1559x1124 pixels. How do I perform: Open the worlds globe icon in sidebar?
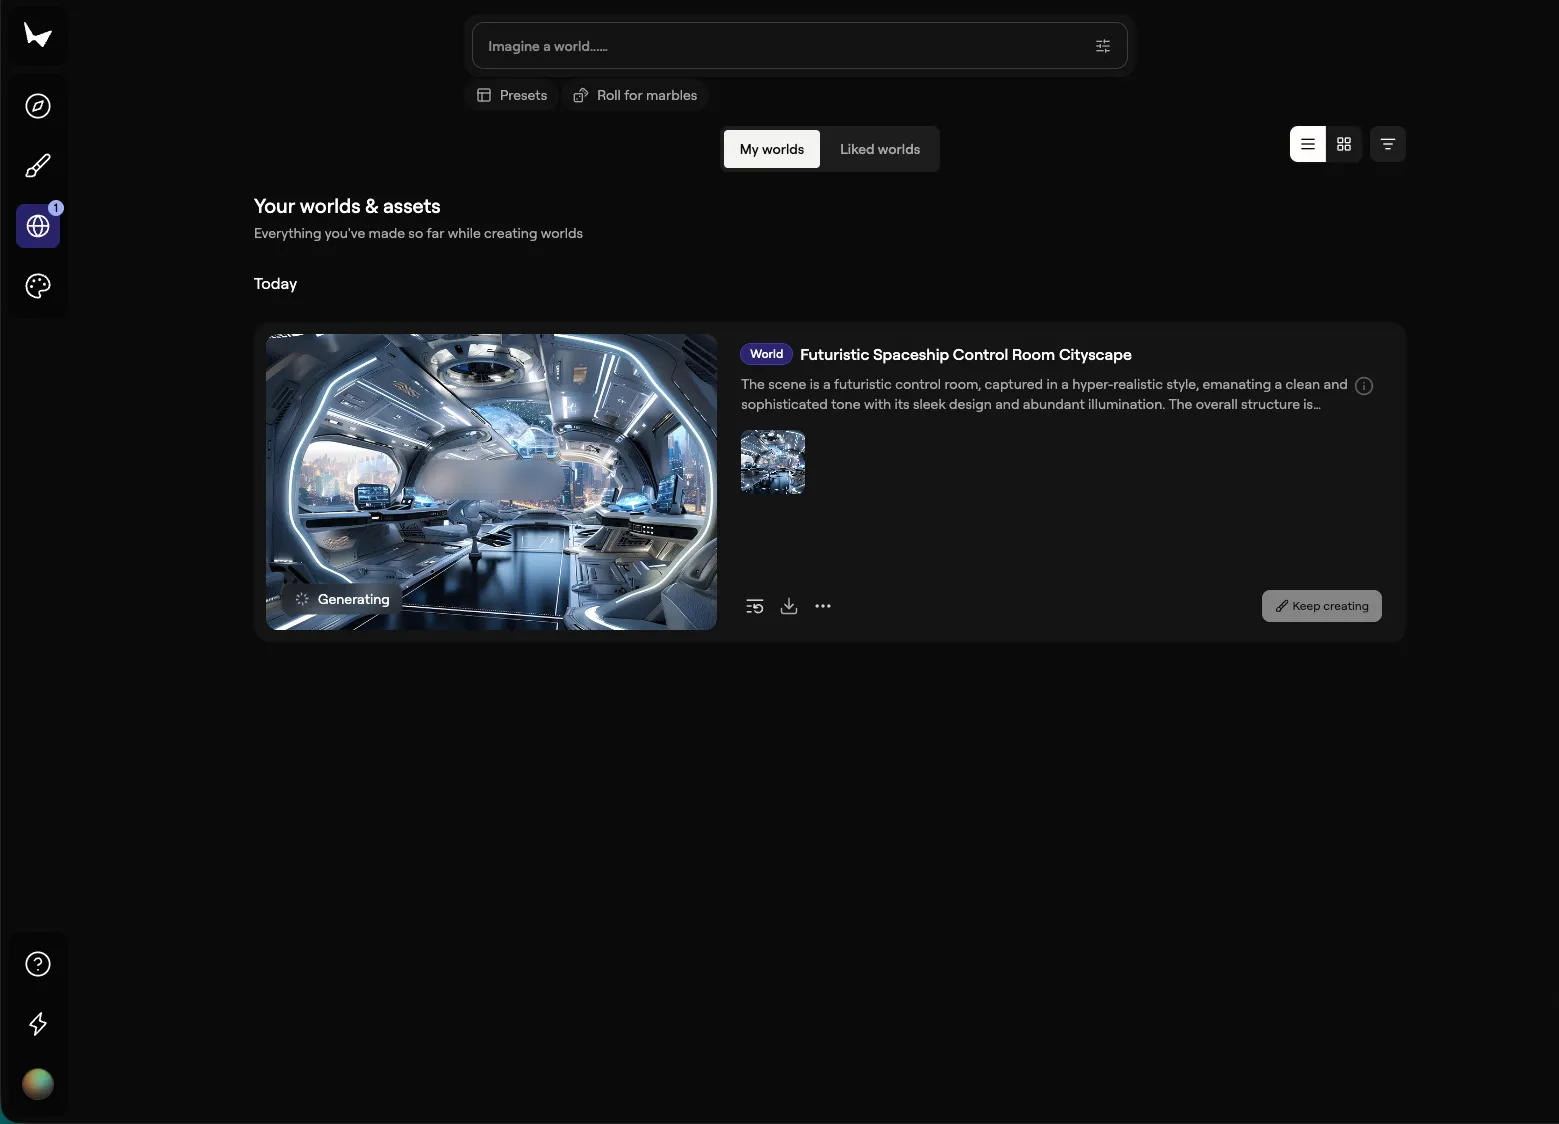[x=38, y=226]
